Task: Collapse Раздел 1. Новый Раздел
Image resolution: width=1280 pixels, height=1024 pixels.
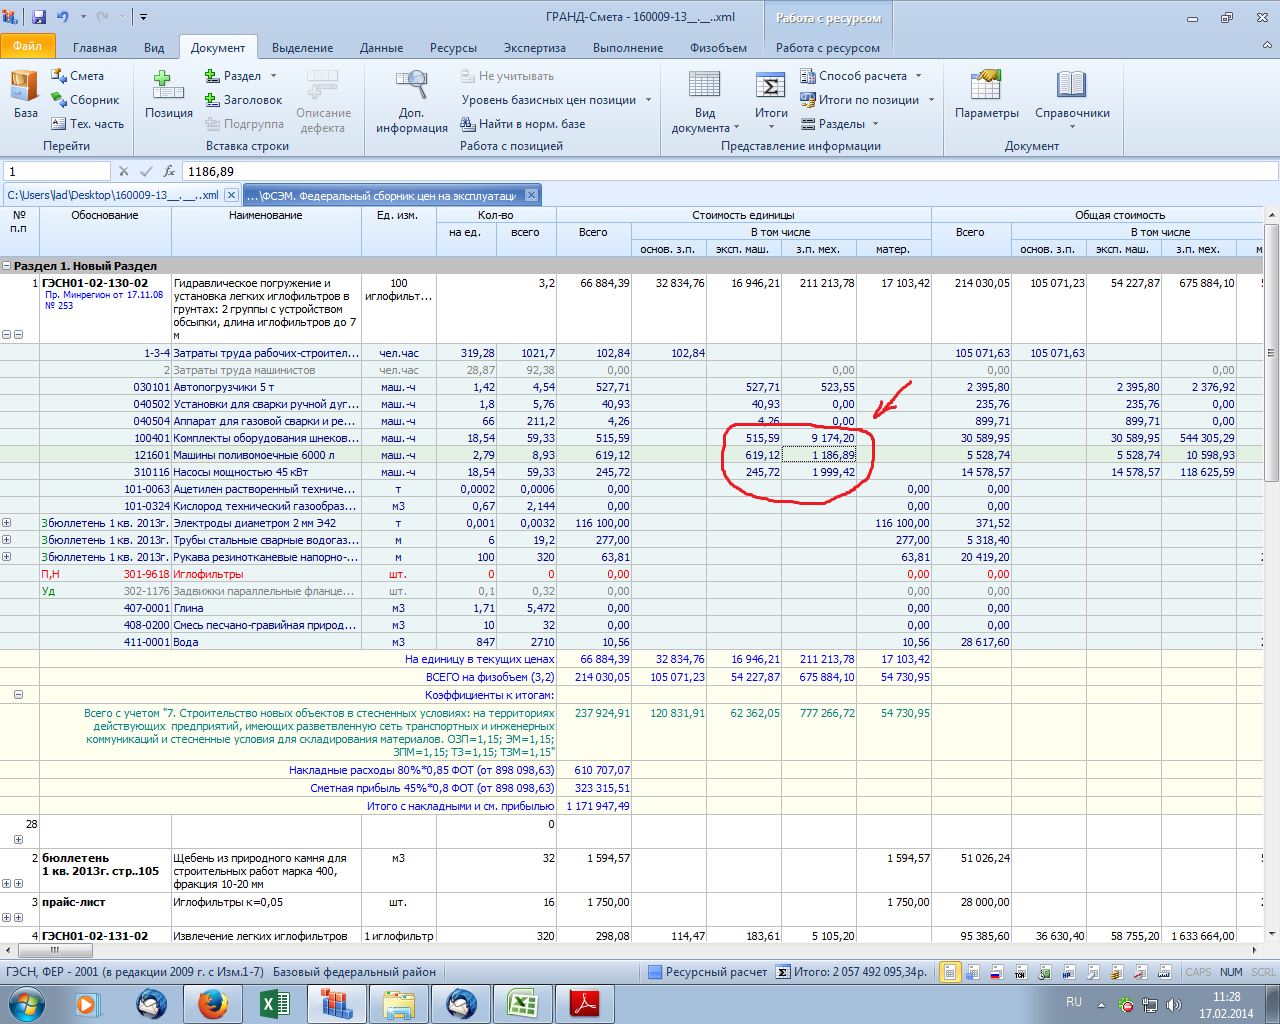Action: coord(7,267)
